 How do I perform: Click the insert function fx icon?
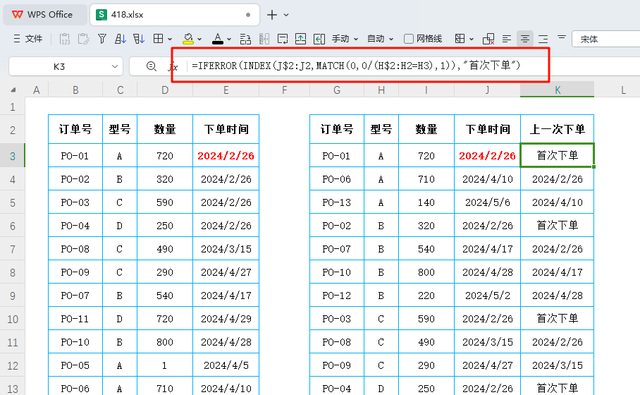pos(173,66)
